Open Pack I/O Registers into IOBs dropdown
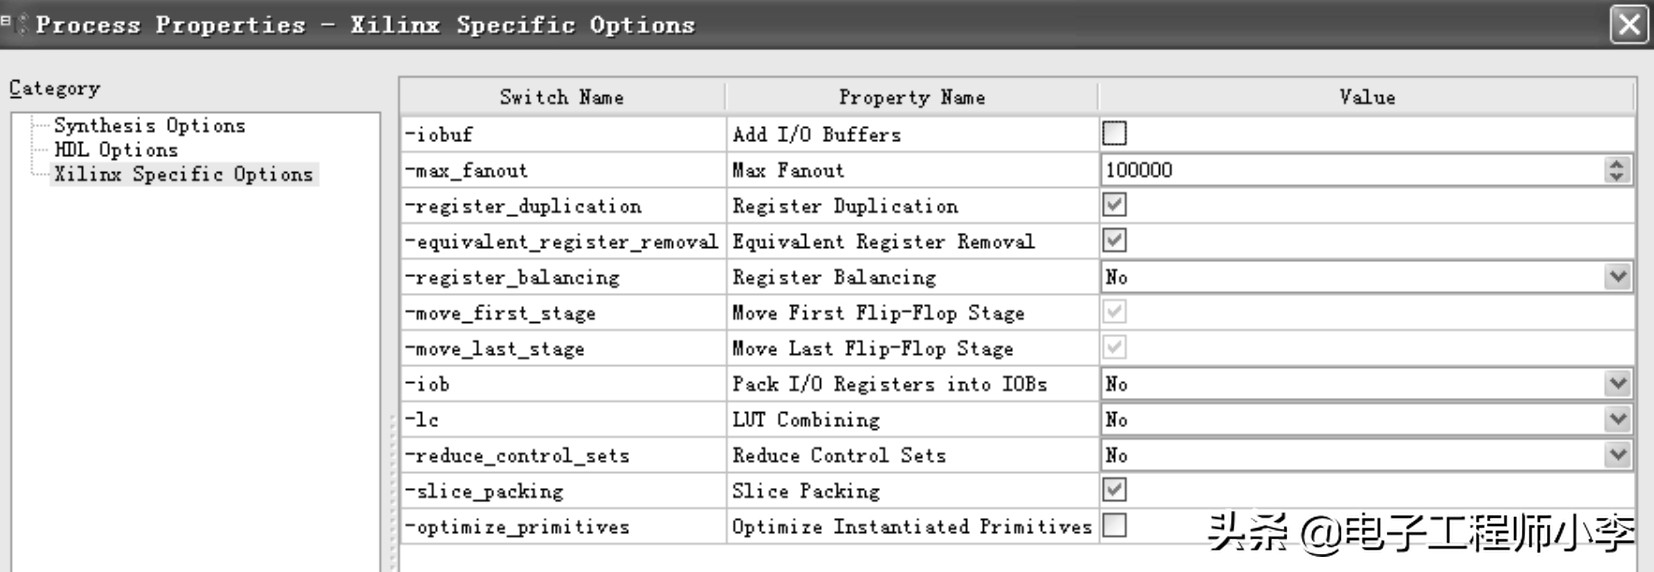Screen dimensions: 1654x572 coord(1617,384)
